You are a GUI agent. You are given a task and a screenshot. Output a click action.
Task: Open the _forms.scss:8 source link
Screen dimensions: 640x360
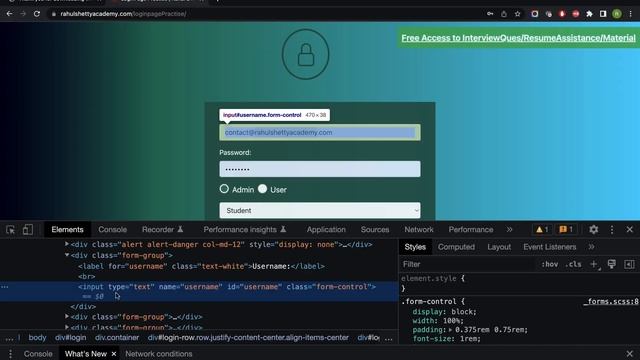pos(611,302)
